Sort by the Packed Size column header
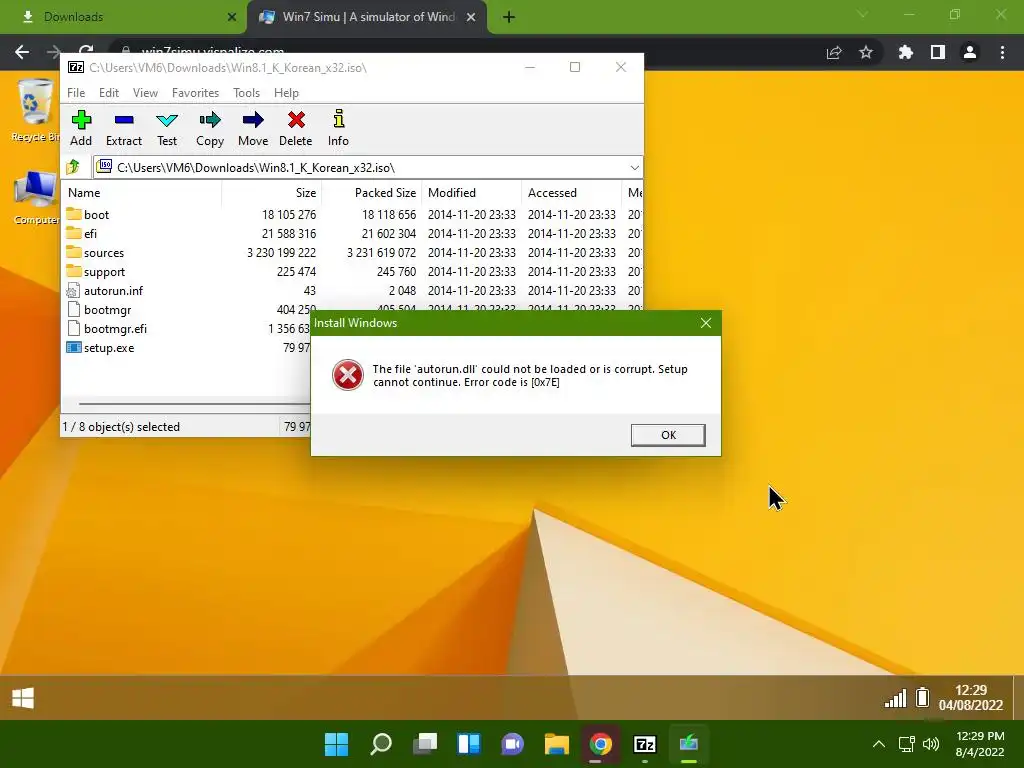This screenshot has height=768, width=1024. [372, 193]
